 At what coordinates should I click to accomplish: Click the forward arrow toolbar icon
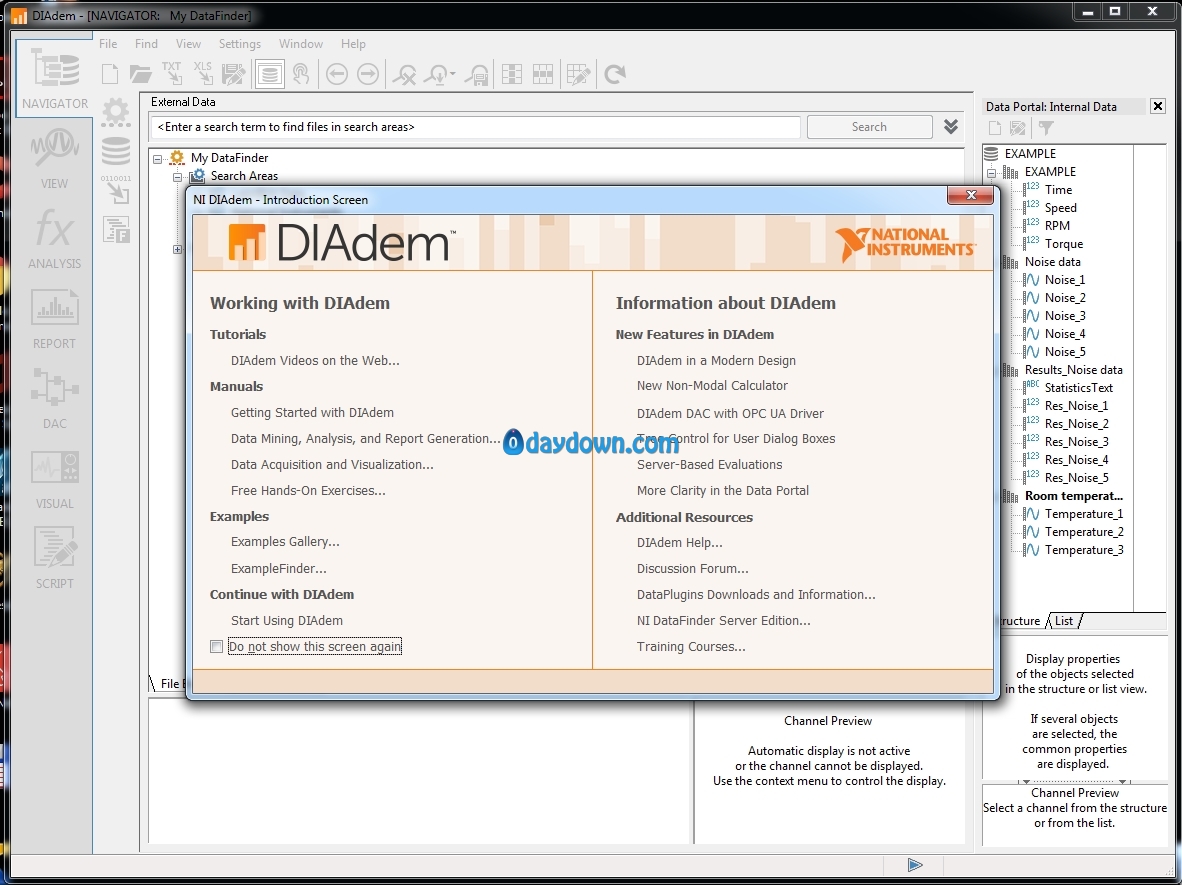[x=368, y=74]
